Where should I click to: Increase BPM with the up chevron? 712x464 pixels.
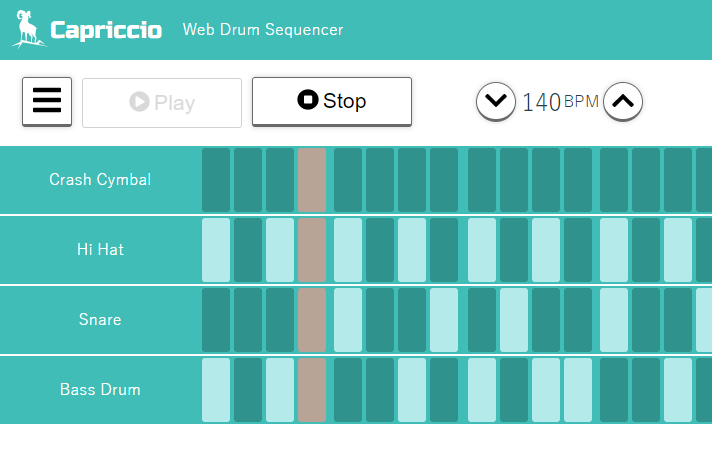[623, 101]
